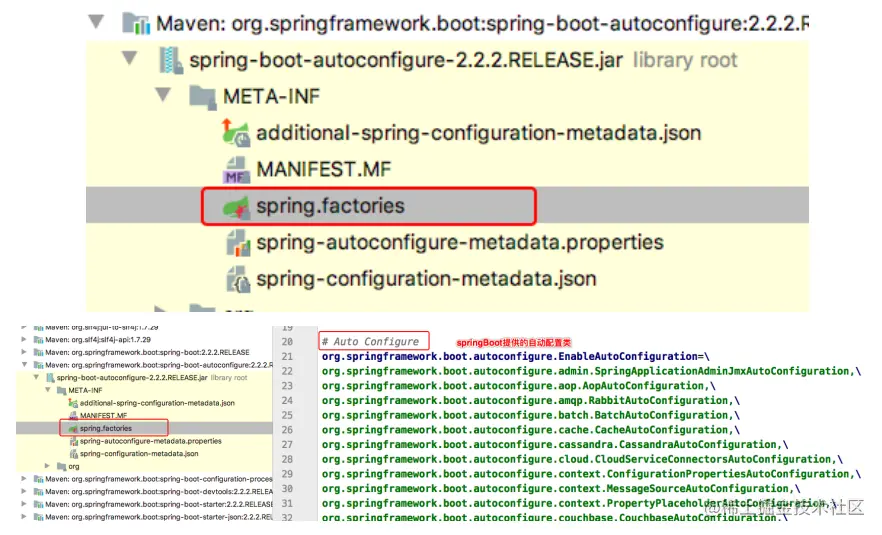The height and width of the screenshot is (535, 882).
Task: Click the org folder icon beside the editor
Action: point(61,466)
